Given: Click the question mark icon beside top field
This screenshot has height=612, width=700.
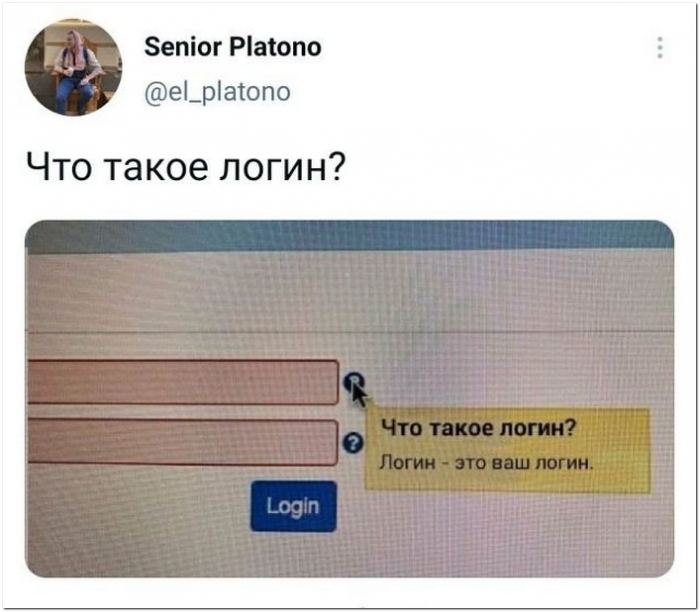Looking at the screenshot, I should [353, 381].
